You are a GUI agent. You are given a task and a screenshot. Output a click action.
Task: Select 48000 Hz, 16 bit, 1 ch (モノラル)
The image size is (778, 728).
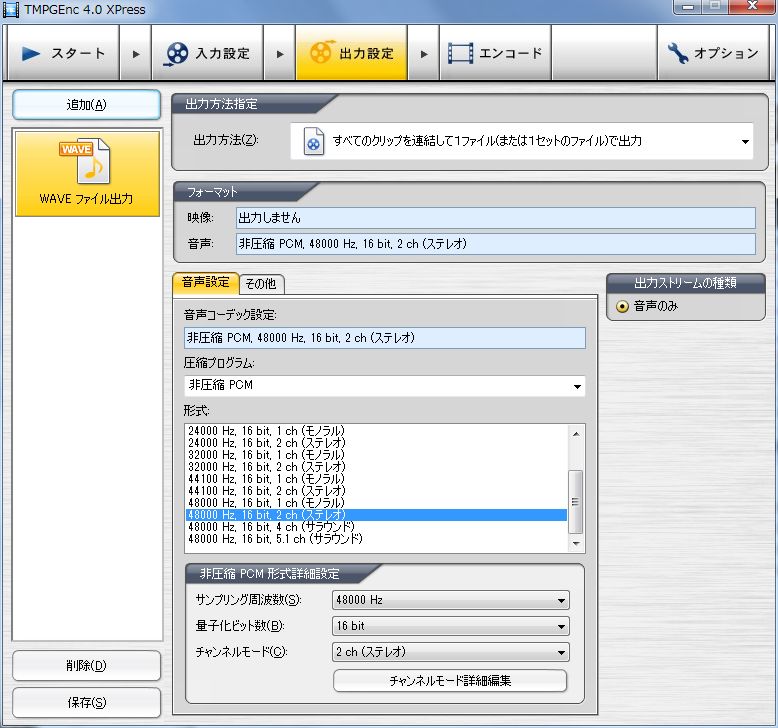pyautogui.click(x=376, y=503)
